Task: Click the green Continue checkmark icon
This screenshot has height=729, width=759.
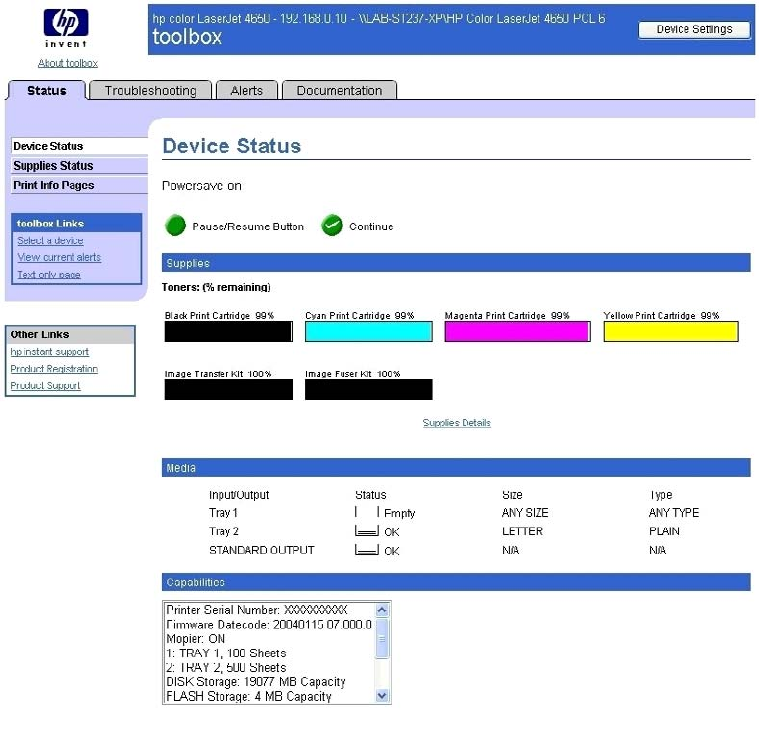Action: pos(332,226)
